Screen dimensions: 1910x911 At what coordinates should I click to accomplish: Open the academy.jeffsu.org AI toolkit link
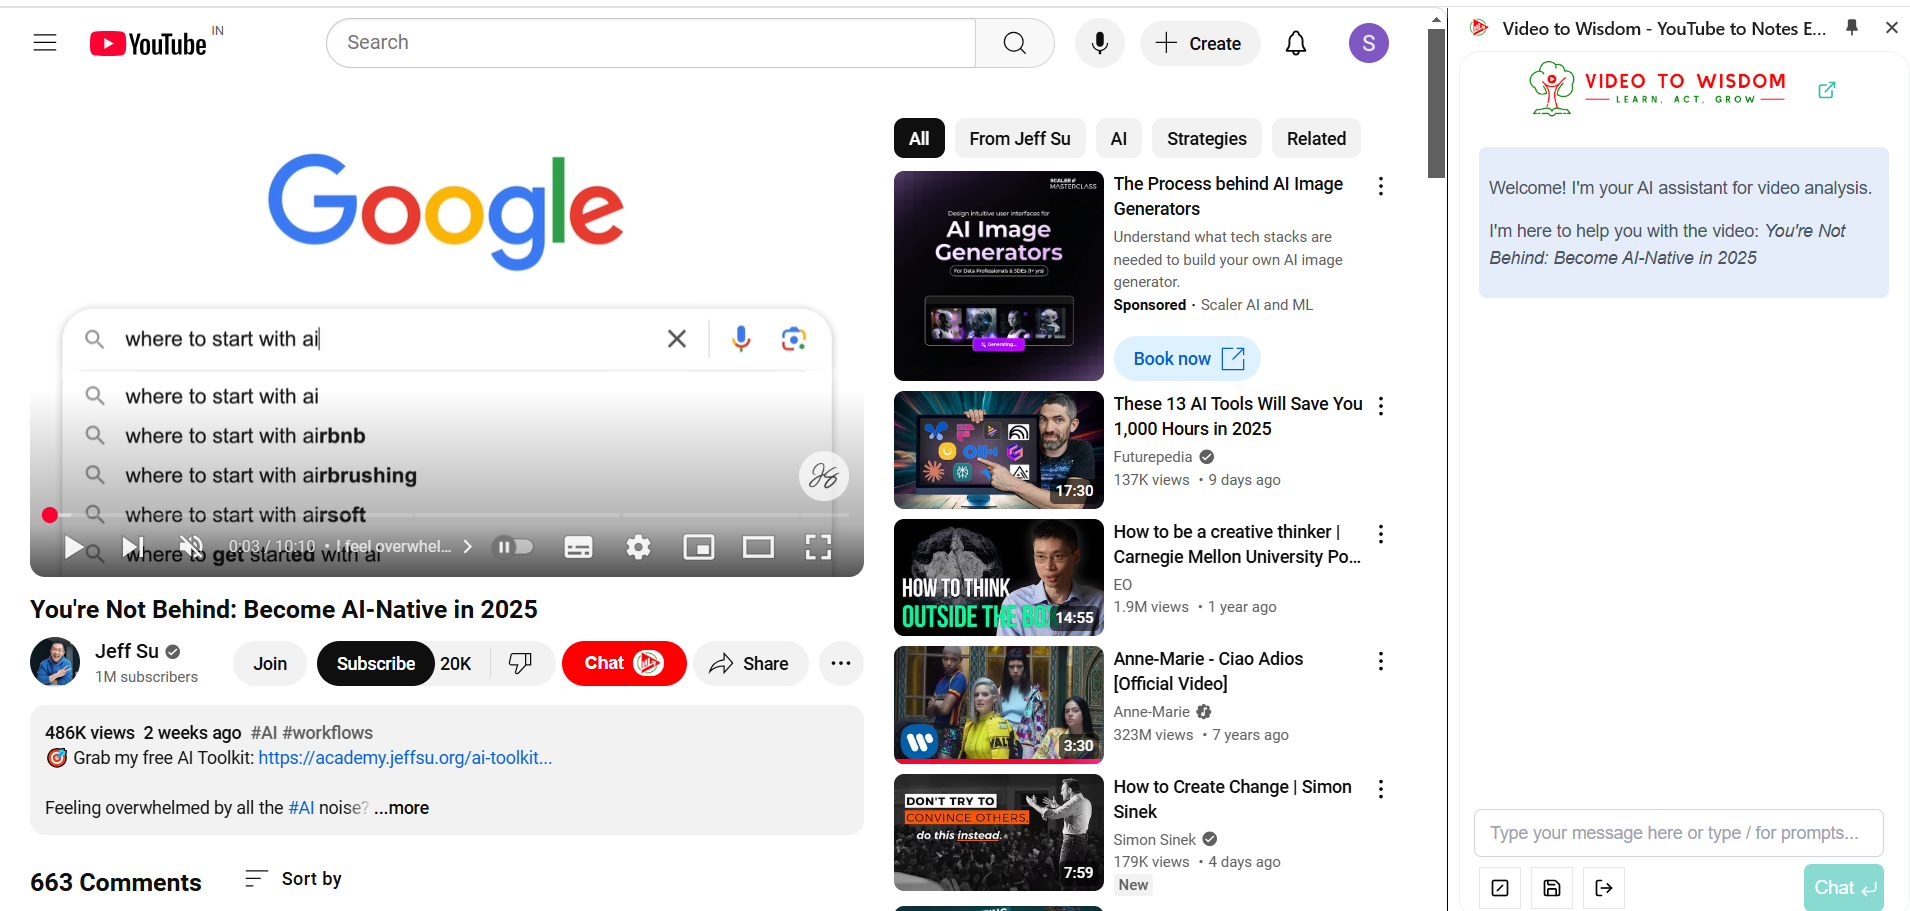point(405,758)
